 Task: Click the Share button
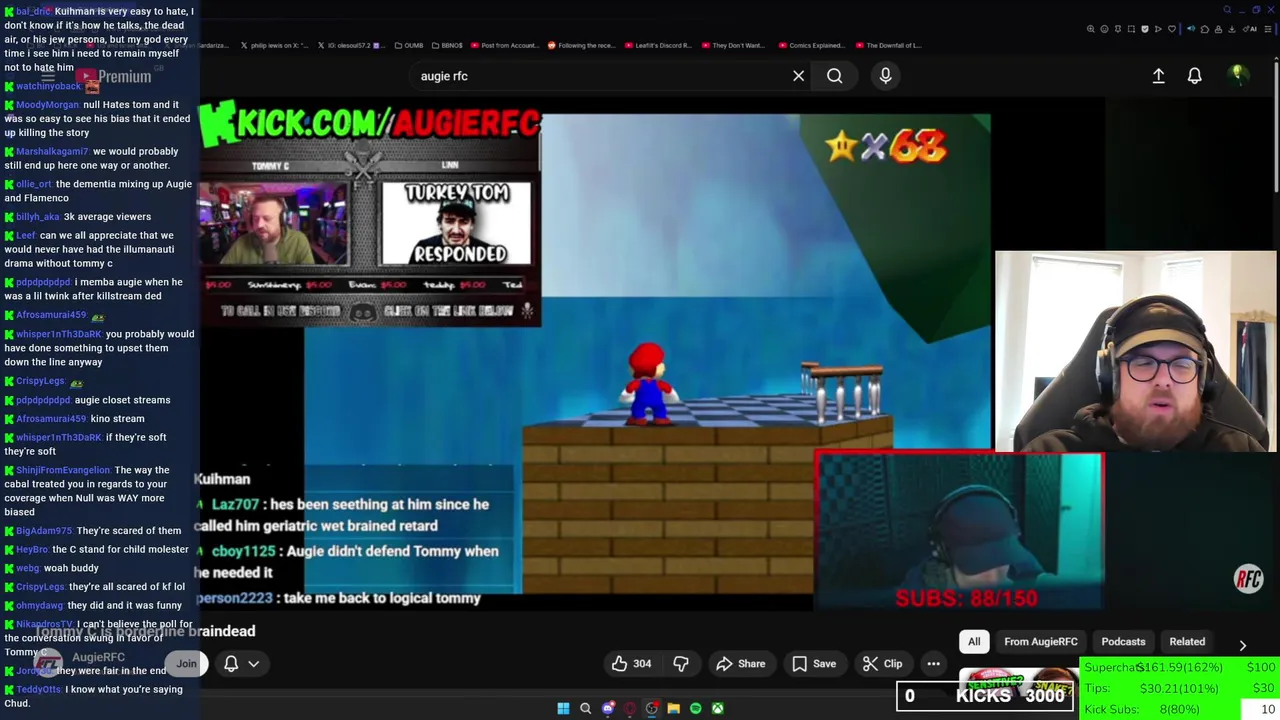click(741, 664)
